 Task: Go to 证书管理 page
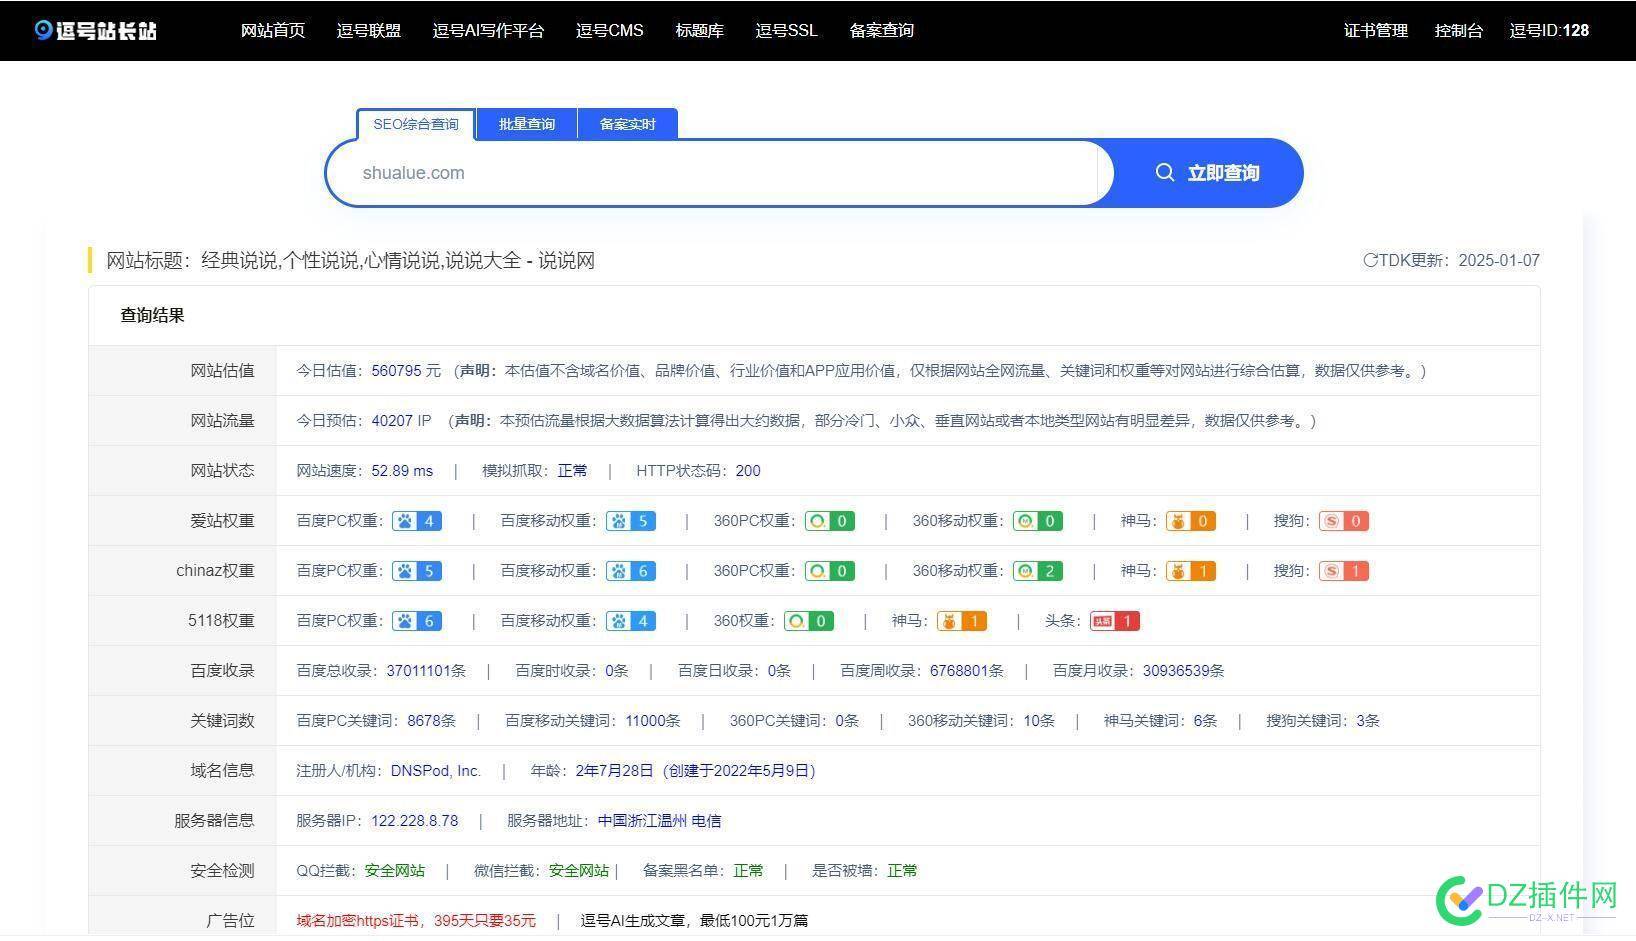click(x=1375, y=30)
